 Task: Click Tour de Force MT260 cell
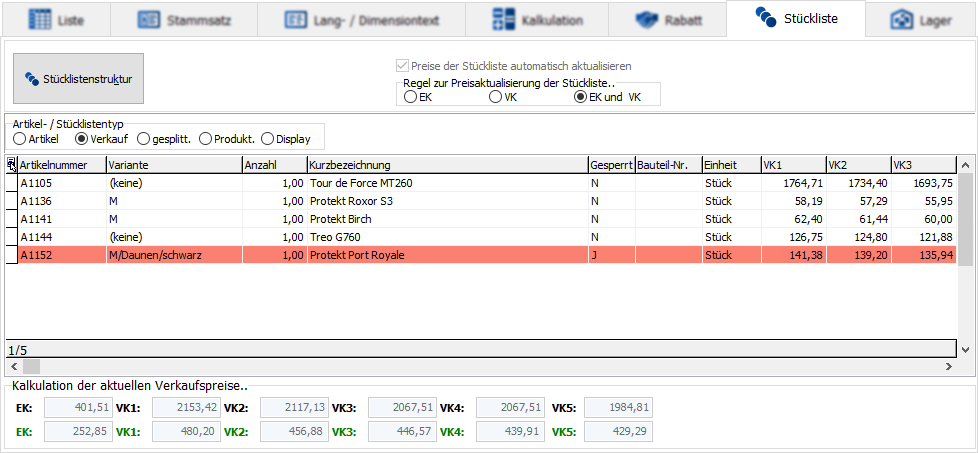point(448,183)
